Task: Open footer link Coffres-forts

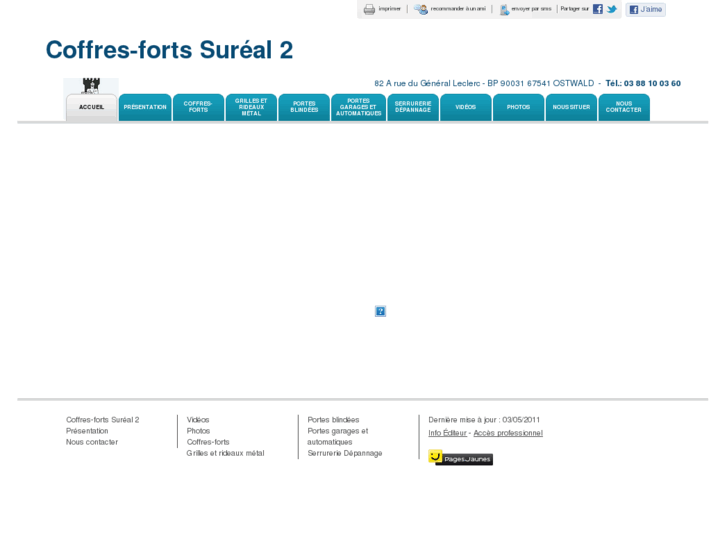Action: tap(208, 442)
